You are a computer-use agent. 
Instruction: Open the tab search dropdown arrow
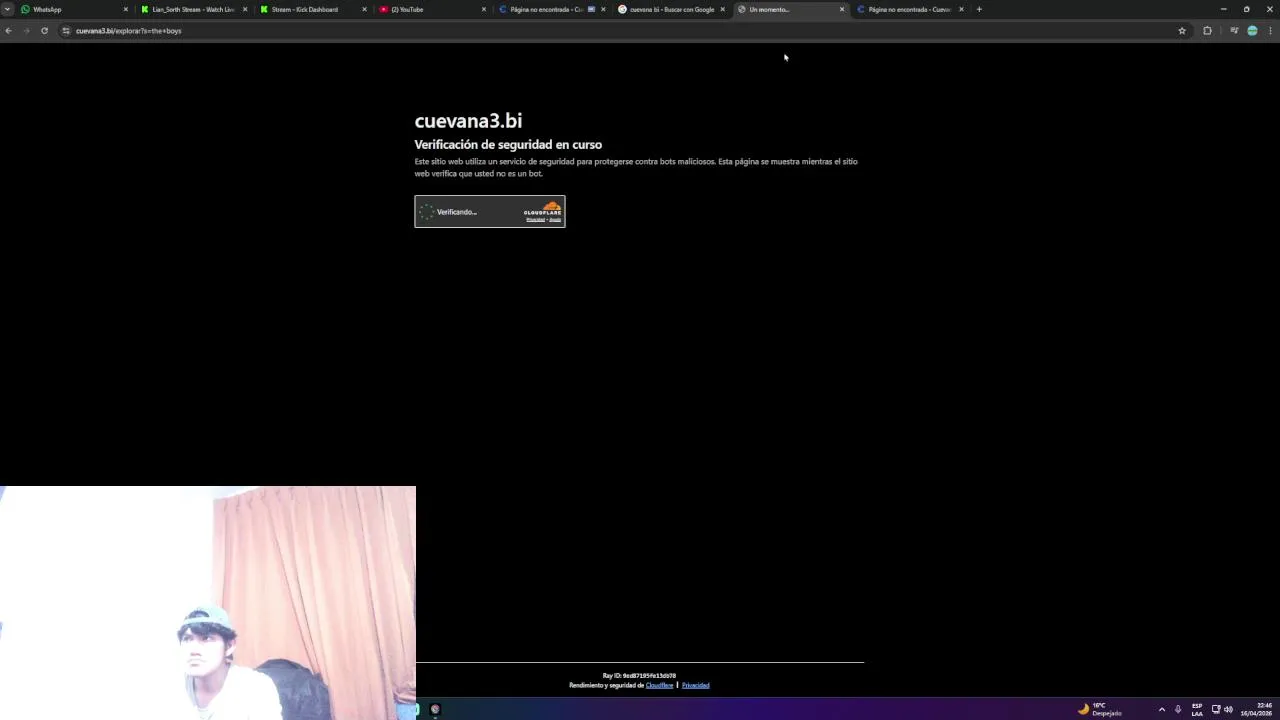pos(7,9)
